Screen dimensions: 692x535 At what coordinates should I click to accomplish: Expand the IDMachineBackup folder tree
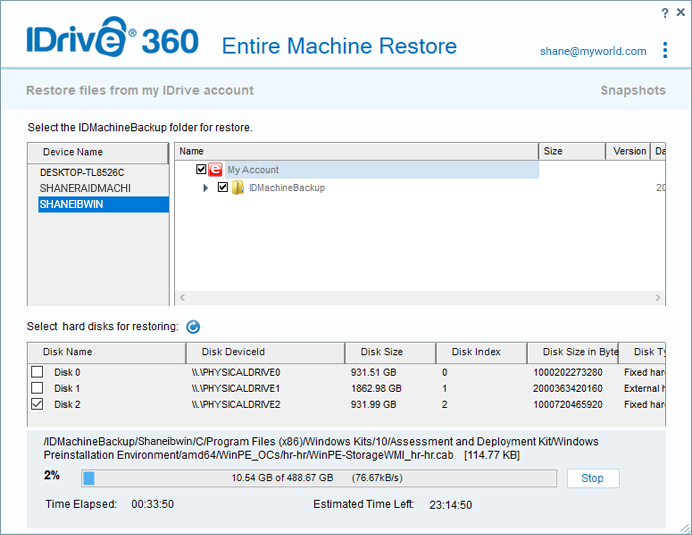click(x=205, y=188)
